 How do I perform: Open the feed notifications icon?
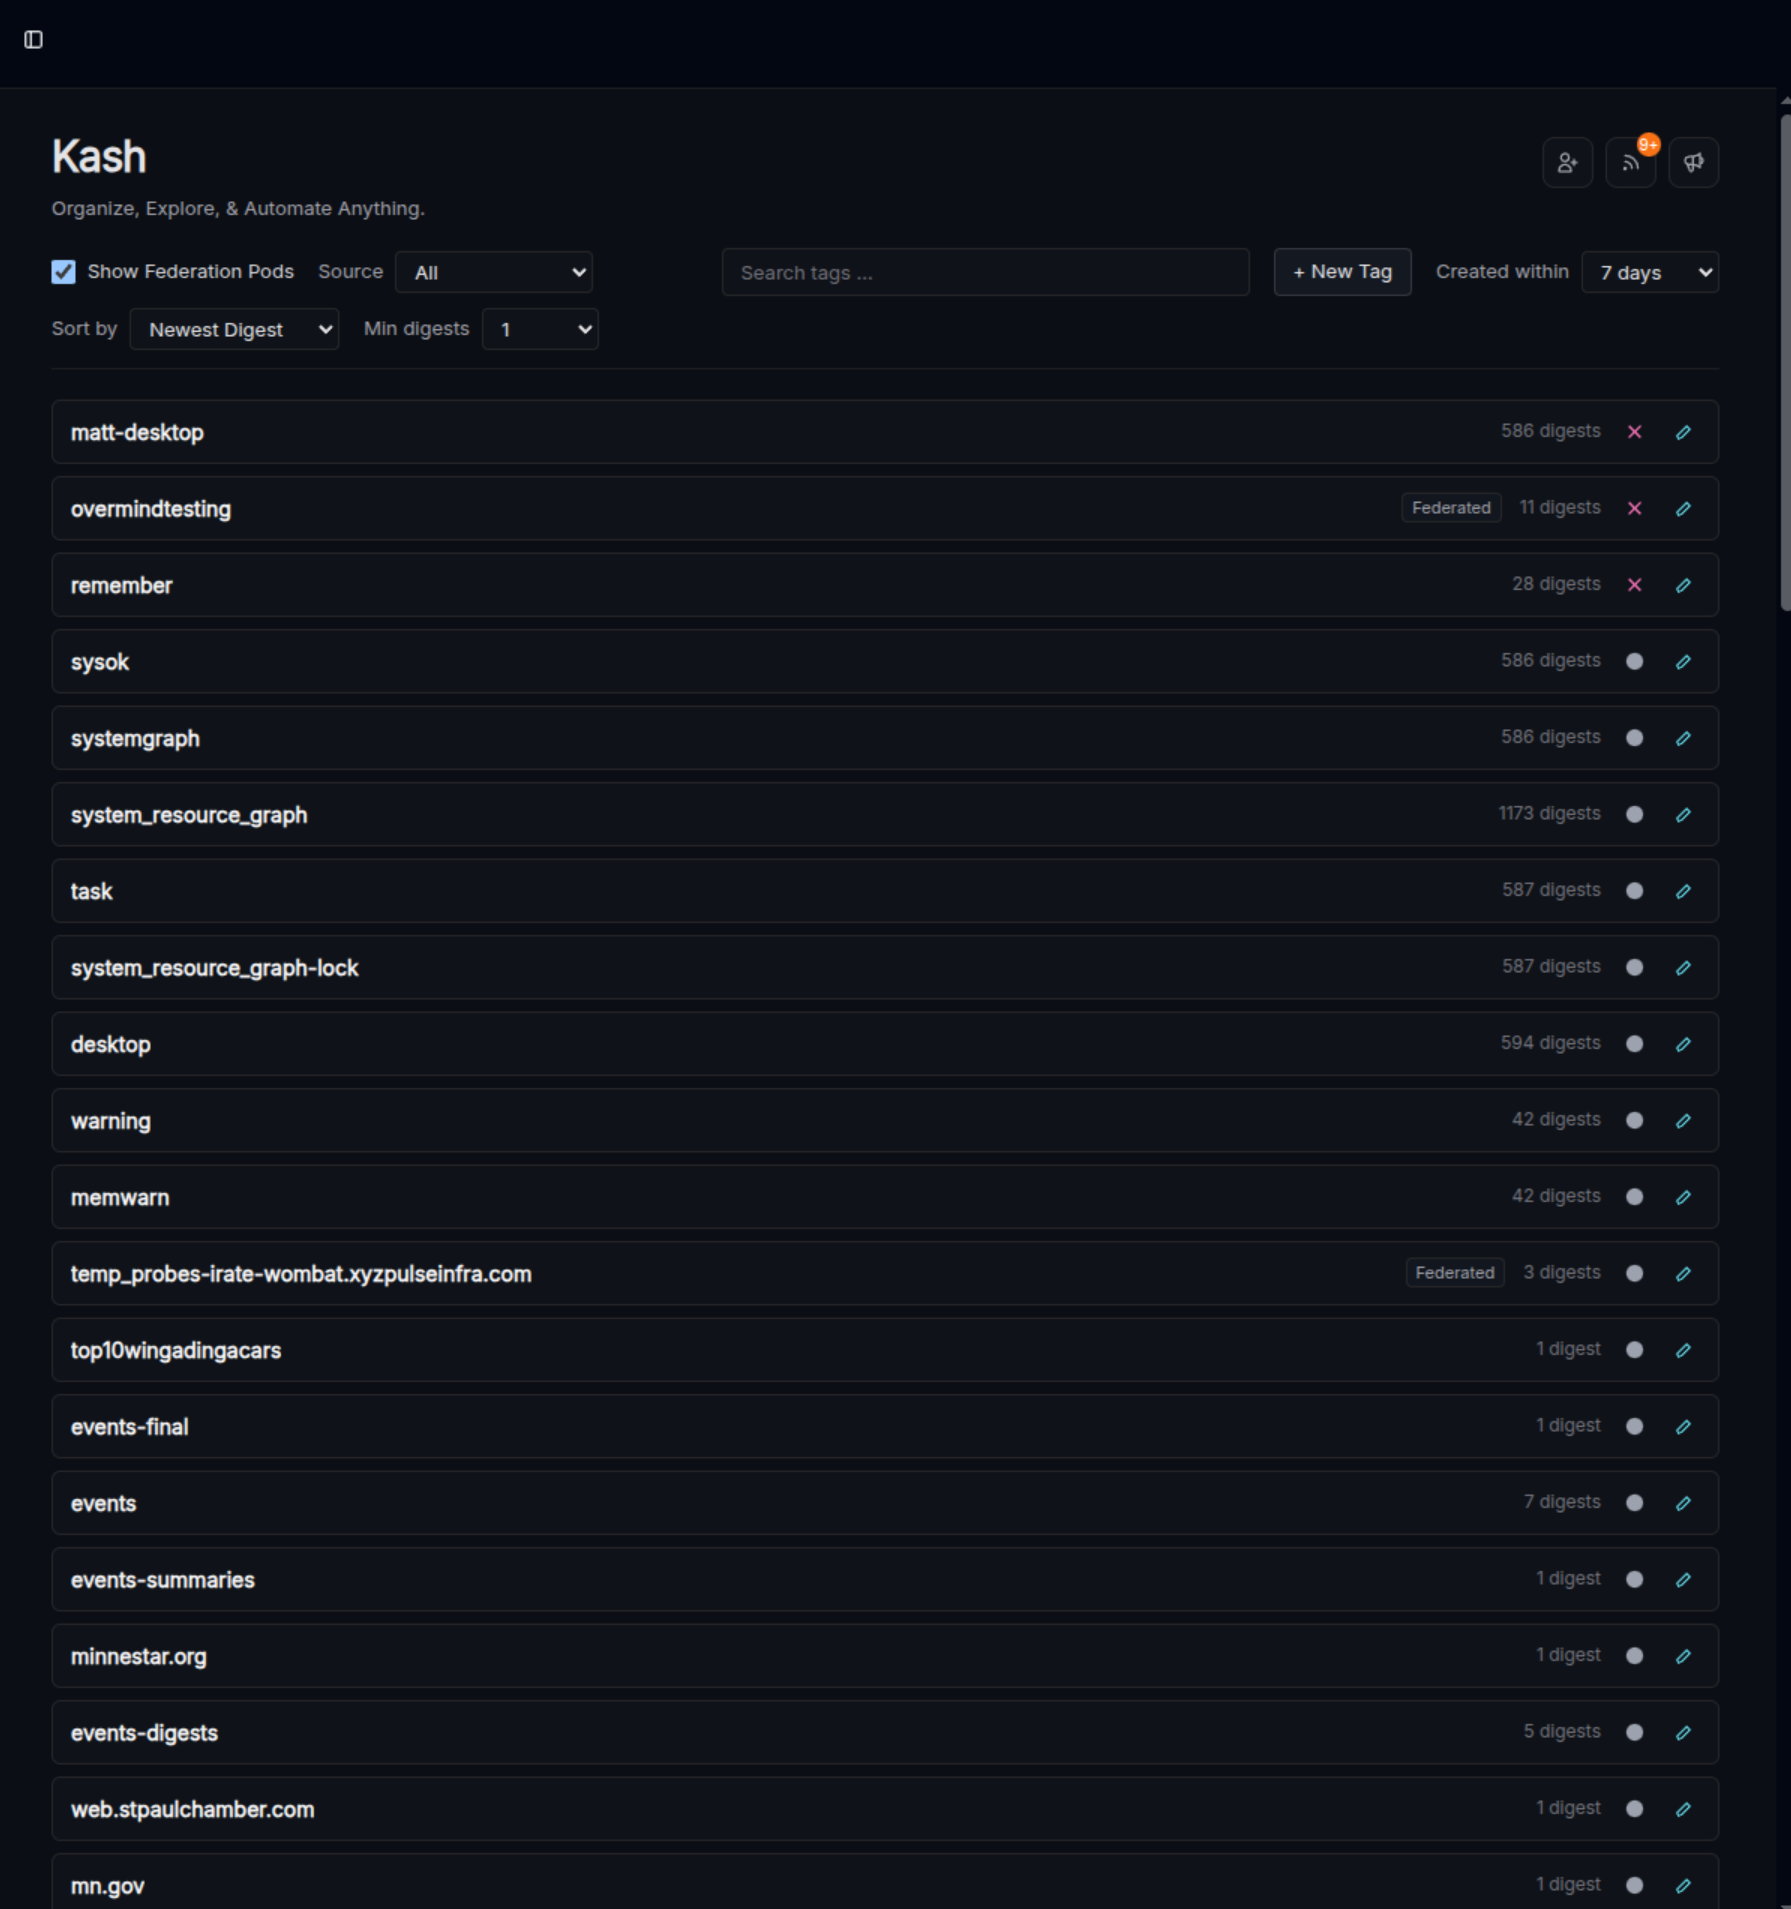(x=1630, y=163)
